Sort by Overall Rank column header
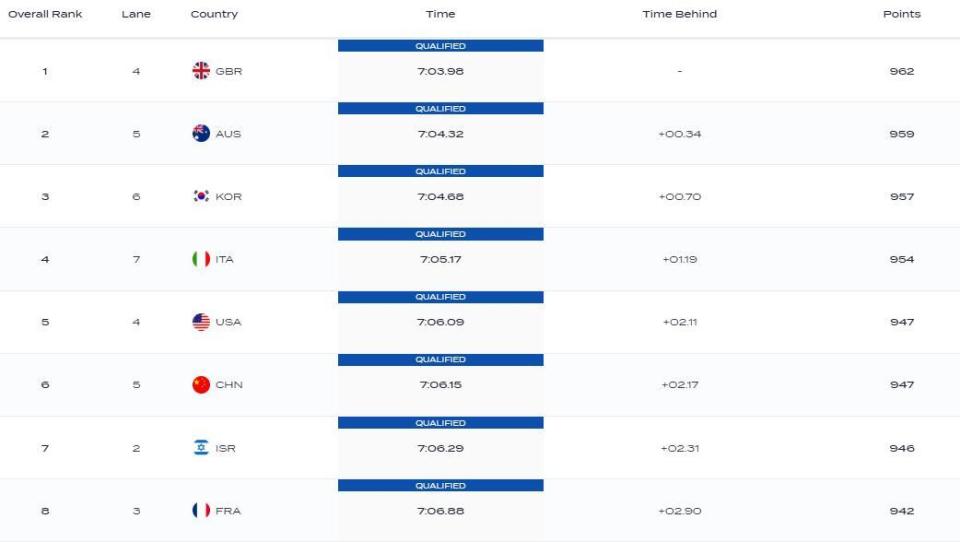Viewport: 960px width, 542px height. 45,14
